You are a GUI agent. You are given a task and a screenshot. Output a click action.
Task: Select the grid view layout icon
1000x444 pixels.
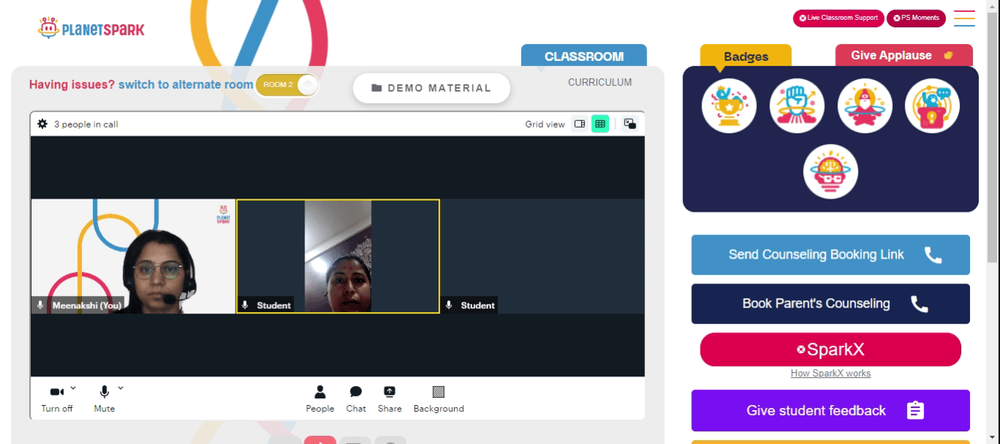click(599, 124)
